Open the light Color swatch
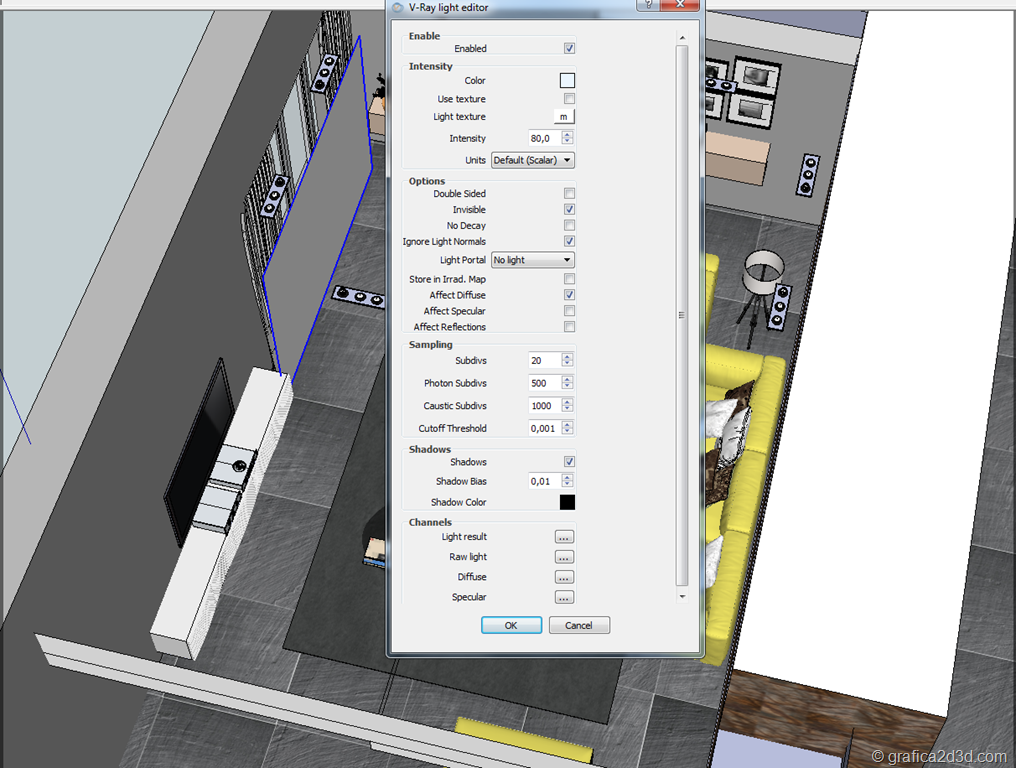1016x768 pixels. [567, 81]
